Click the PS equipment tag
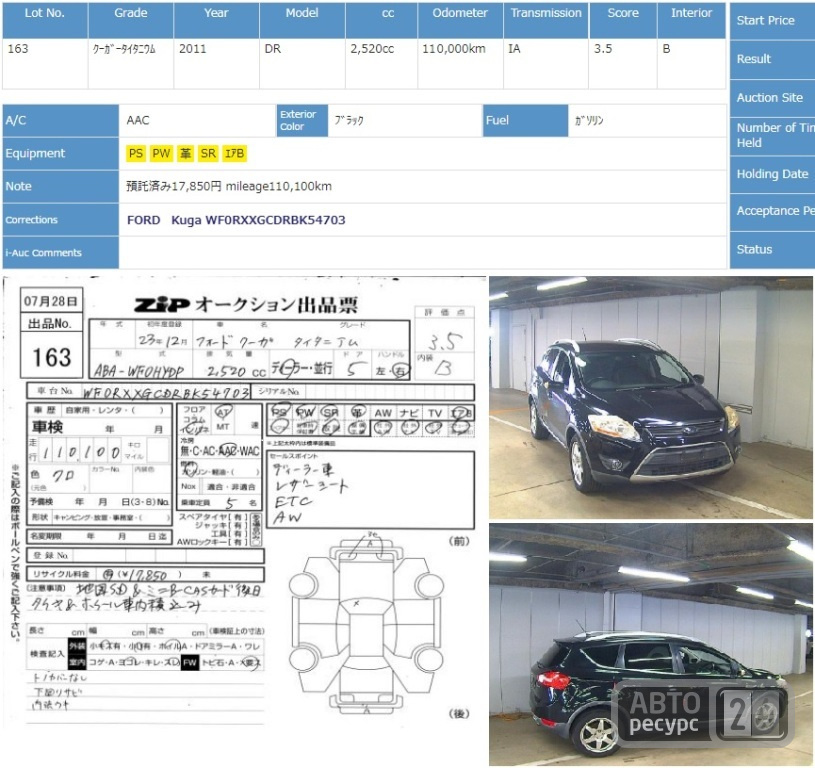The height and width of the screenshot is (768, 815). click(136, 153)
